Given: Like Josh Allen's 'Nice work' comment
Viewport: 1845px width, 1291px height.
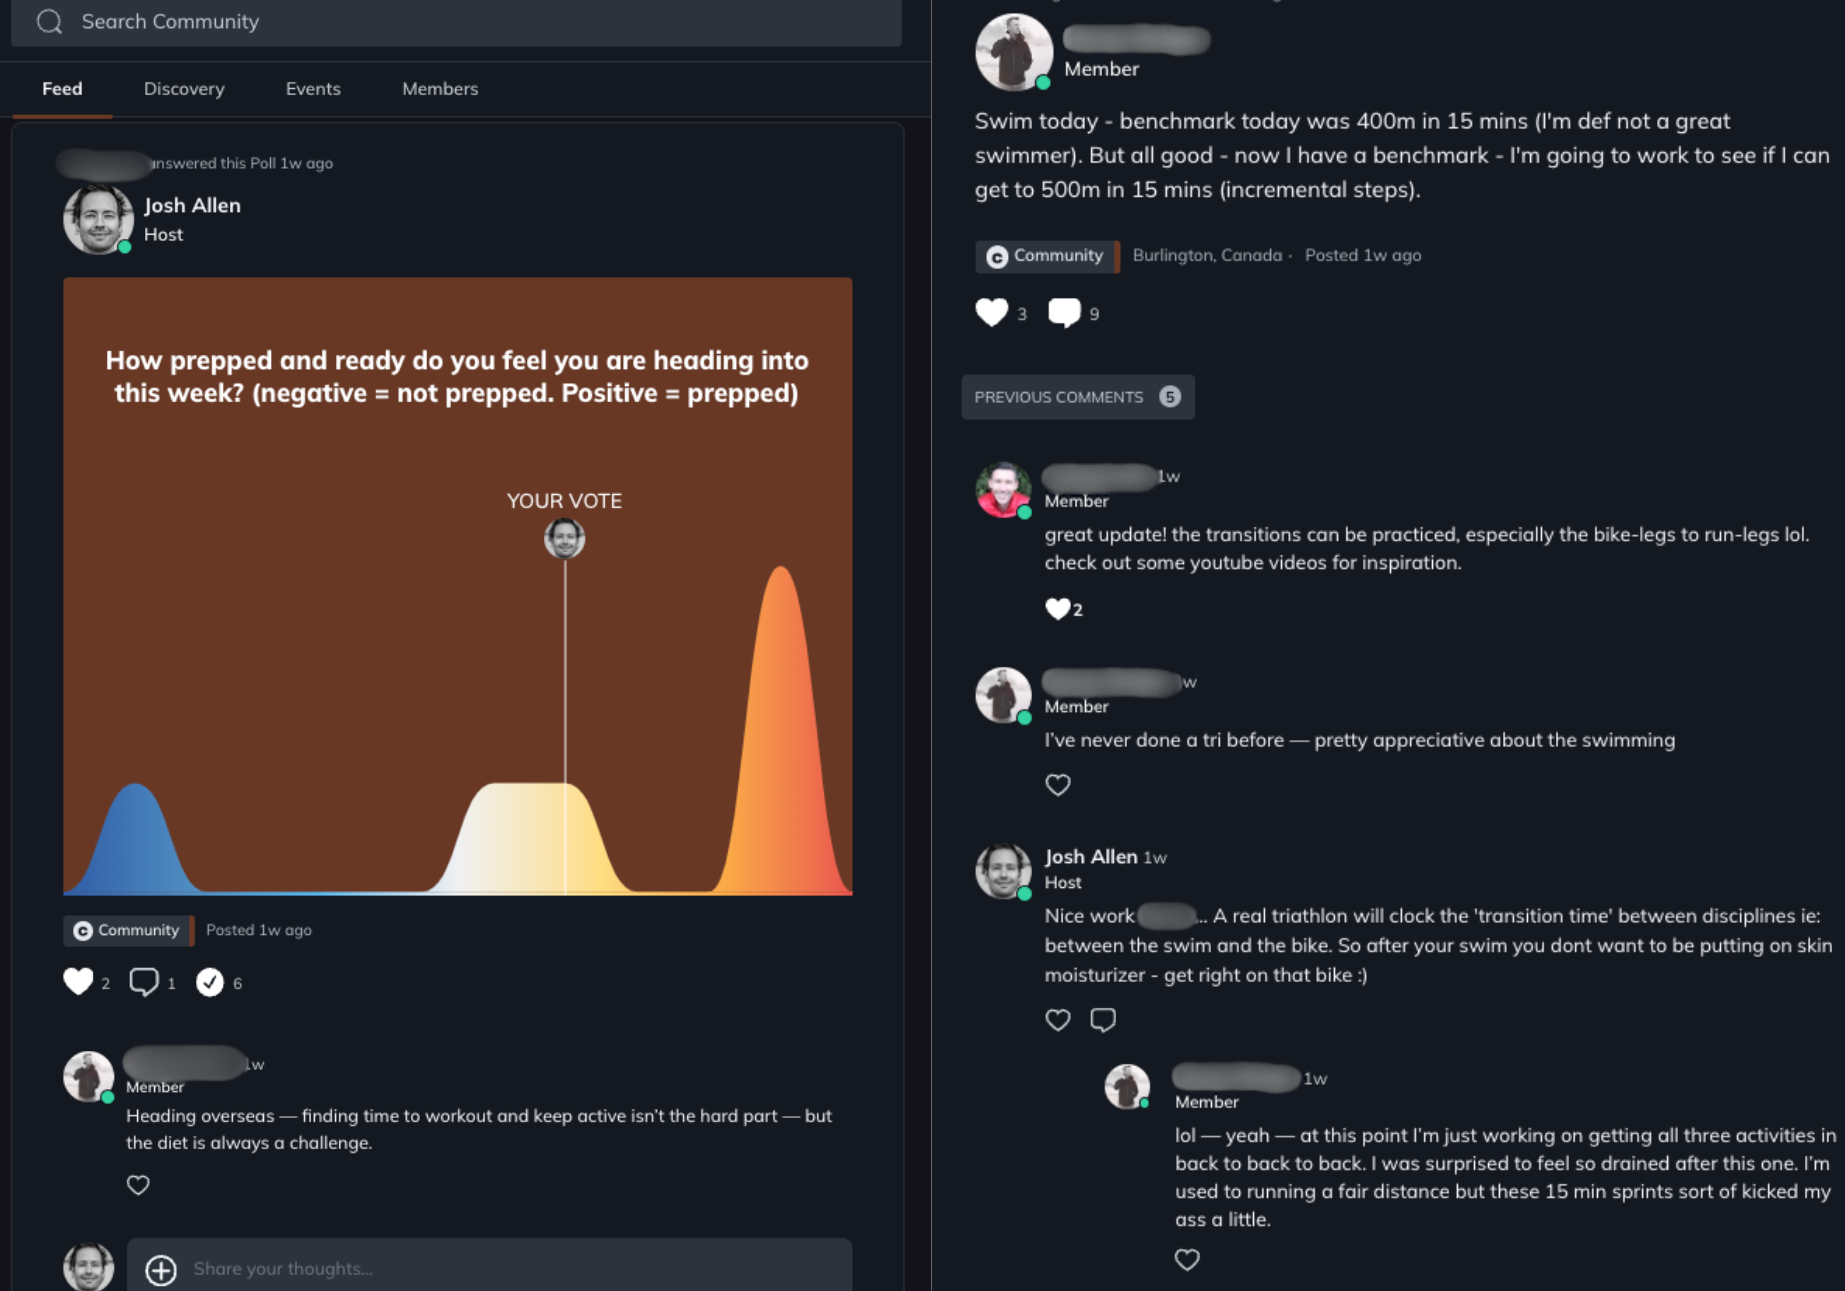Looking at the screenshot, I should point(1058,1020).
